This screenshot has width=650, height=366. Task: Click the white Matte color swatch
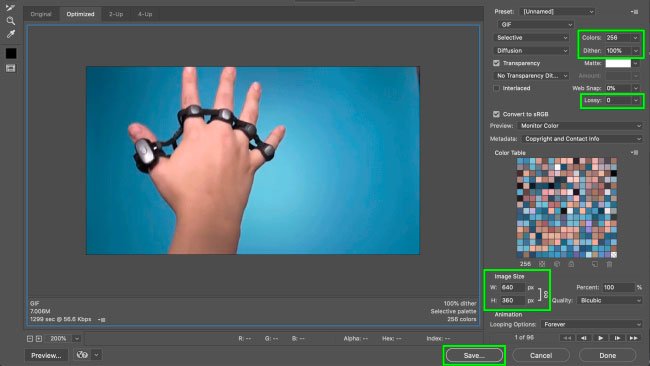[x=618, y=63]
